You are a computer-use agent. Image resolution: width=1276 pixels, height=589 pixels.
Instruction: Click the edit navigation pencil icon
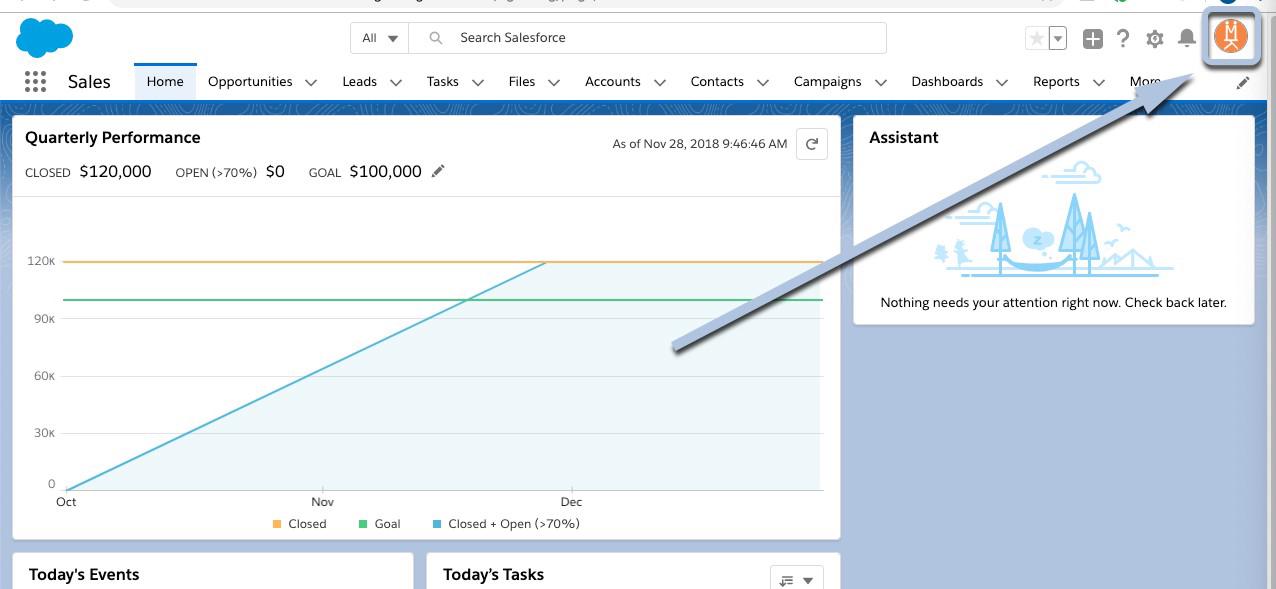point(1243,83)
